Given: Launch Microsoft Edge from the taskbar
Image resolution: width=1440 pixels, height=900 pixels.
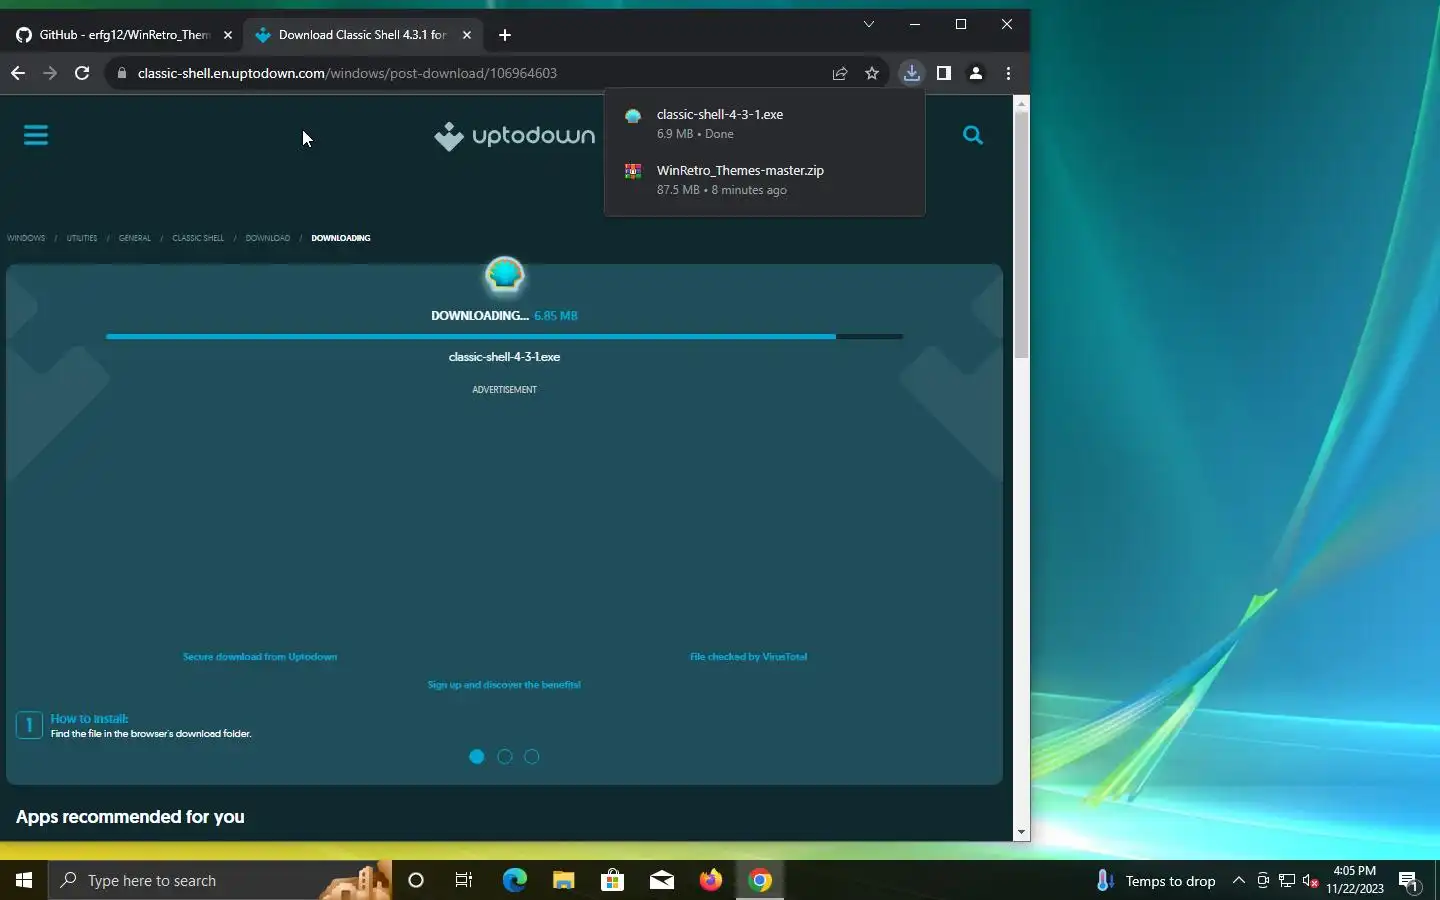Looking at the screenshot, I should 514,880.
